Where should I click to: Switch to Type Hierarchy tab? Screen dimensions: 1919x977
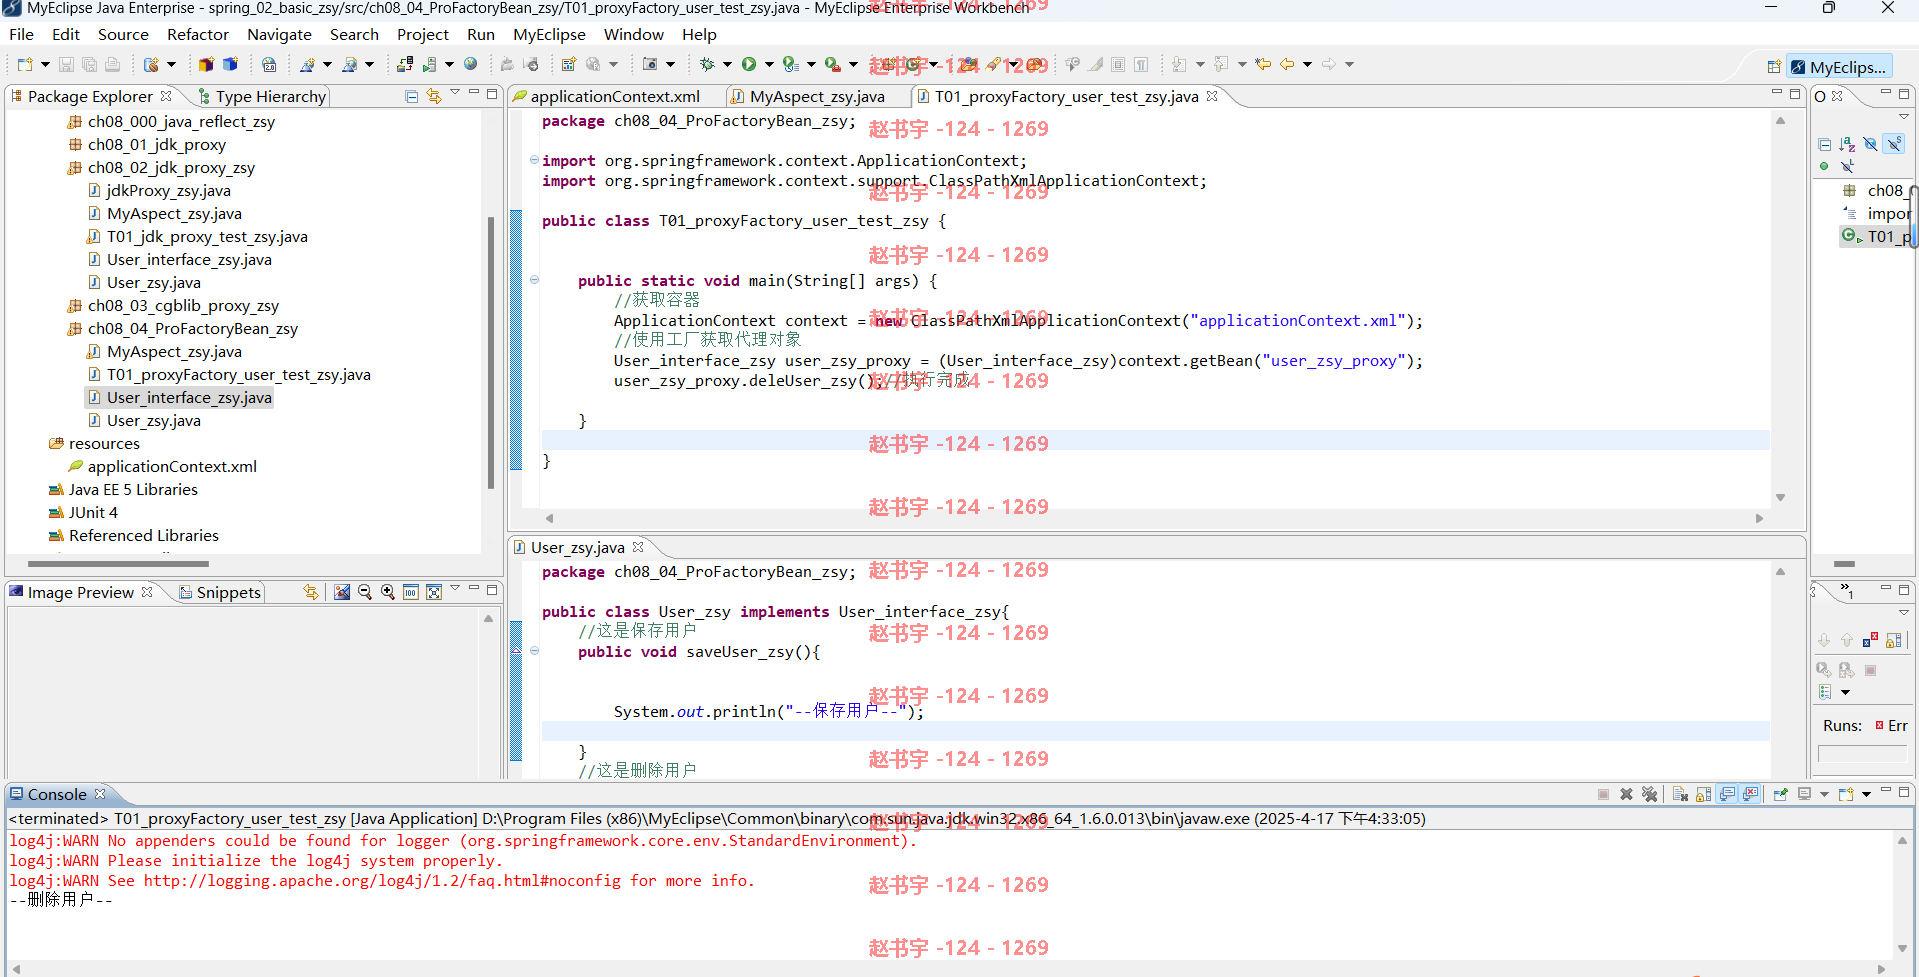[x=262, y=96]
